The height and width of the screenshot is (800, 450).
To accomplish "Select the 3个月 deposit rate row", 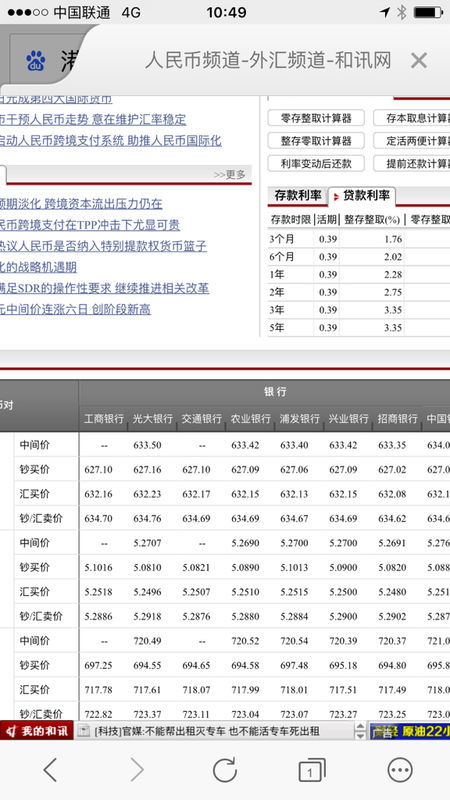I will point(359,239).
